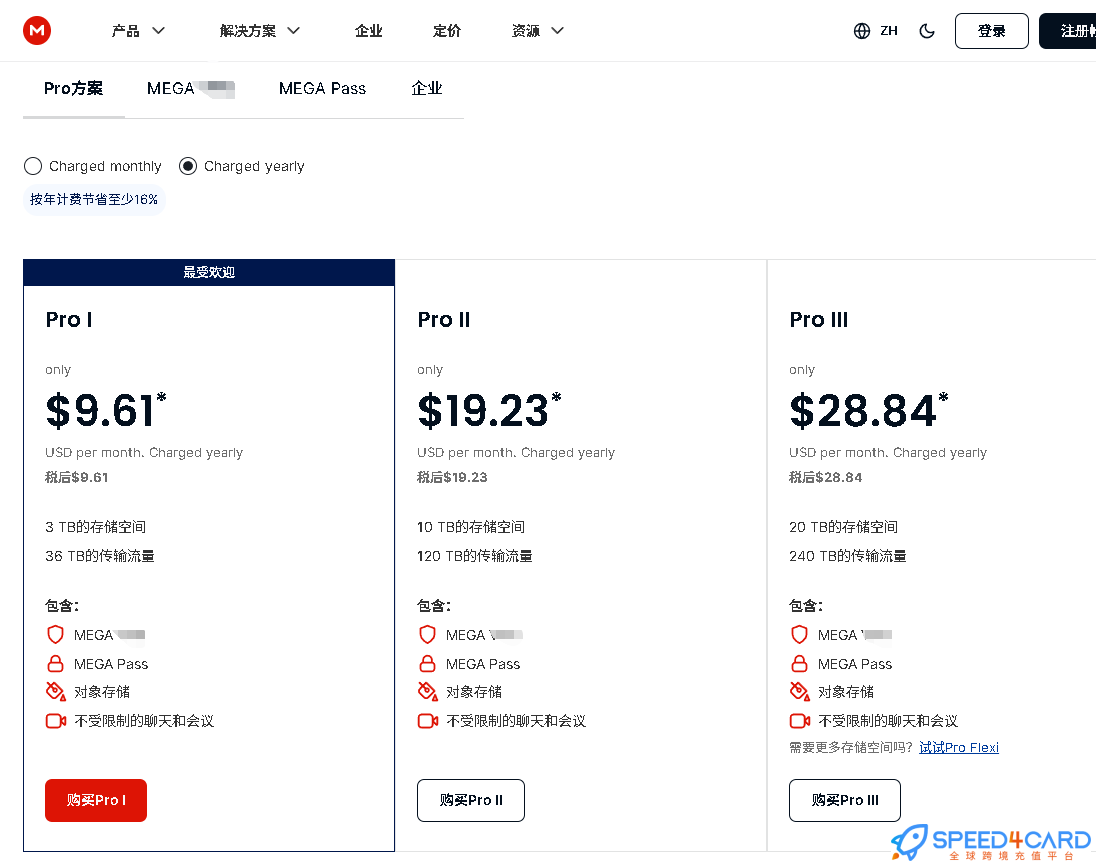Screen dimensions: 1096x866
Task: Open 定价 in the navigation bar
Action: (x=447, y=31)
